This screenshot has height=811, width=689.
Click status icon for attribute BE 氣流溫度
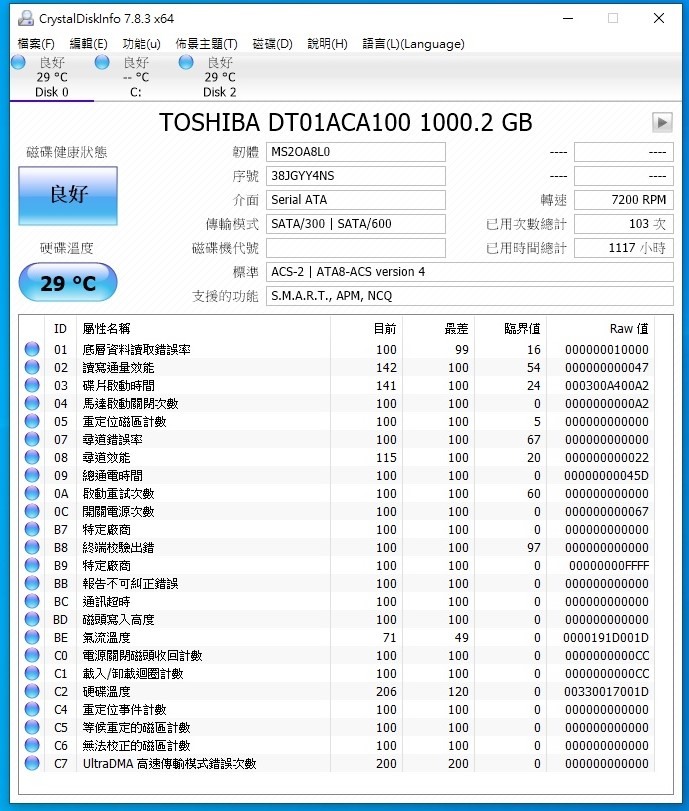[32, 637]
